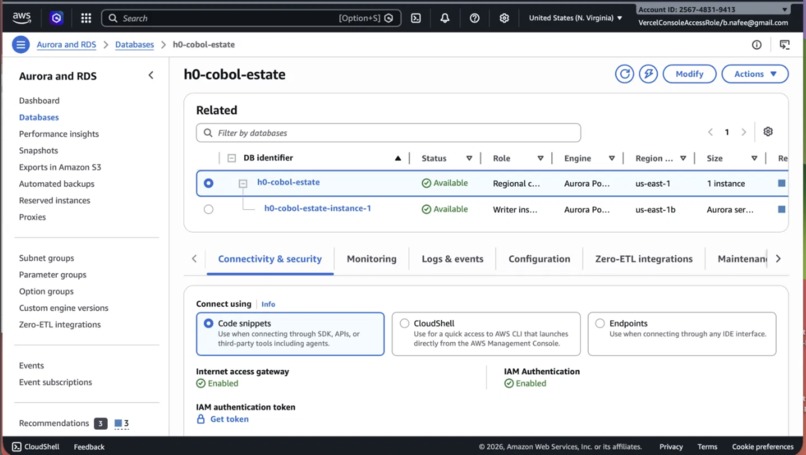Sort by Role column arrow
Image resolution: width=806 pixels, height=455 pixels.
point(540,158)
